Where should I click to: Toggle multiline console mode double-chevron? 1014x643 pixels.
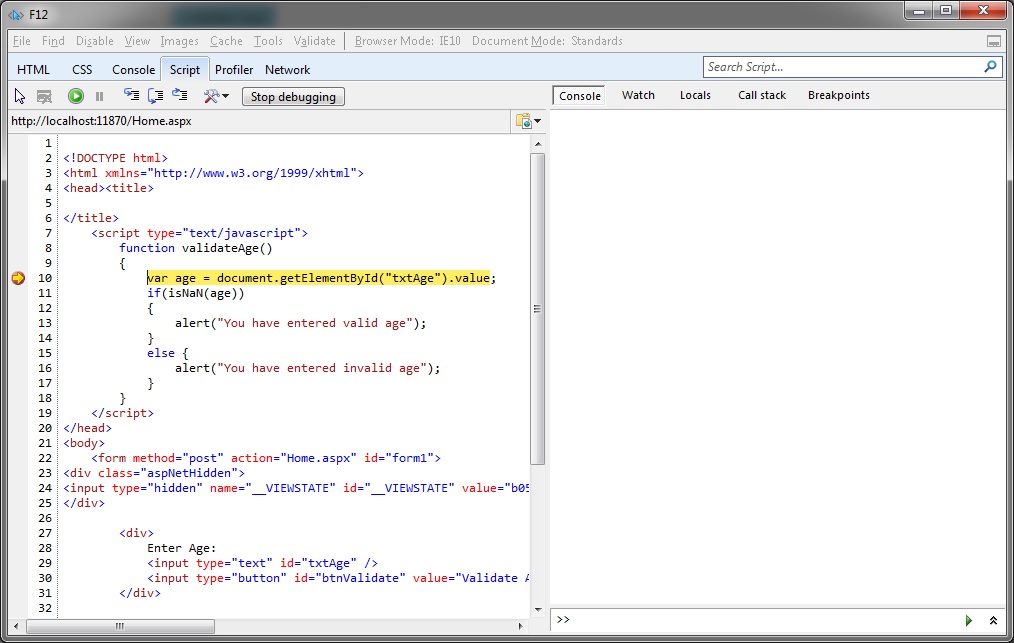[993, 620]
